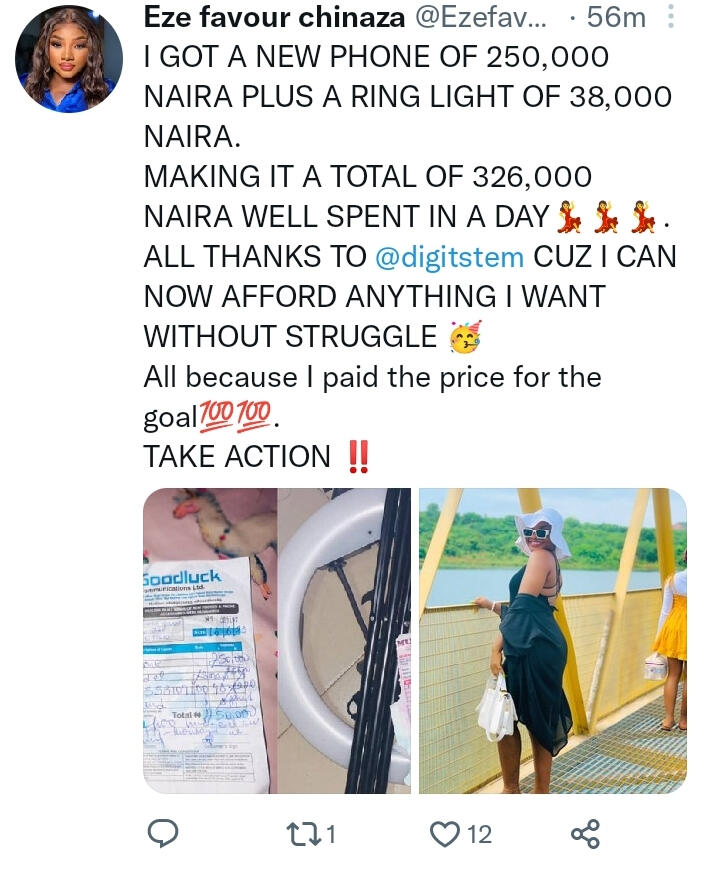Open the receipt and ring light photo

tap(277, 641)
